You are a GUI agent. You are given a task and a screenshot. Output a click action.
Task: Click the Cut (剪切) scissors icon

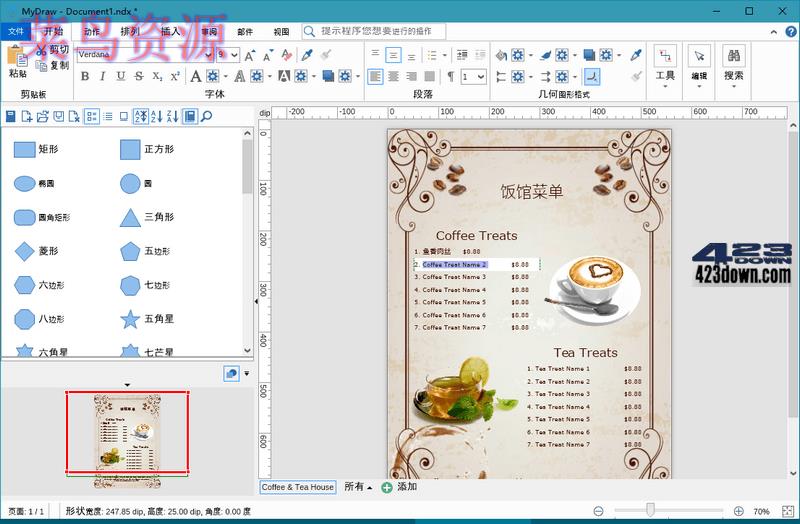pos(42,50)
